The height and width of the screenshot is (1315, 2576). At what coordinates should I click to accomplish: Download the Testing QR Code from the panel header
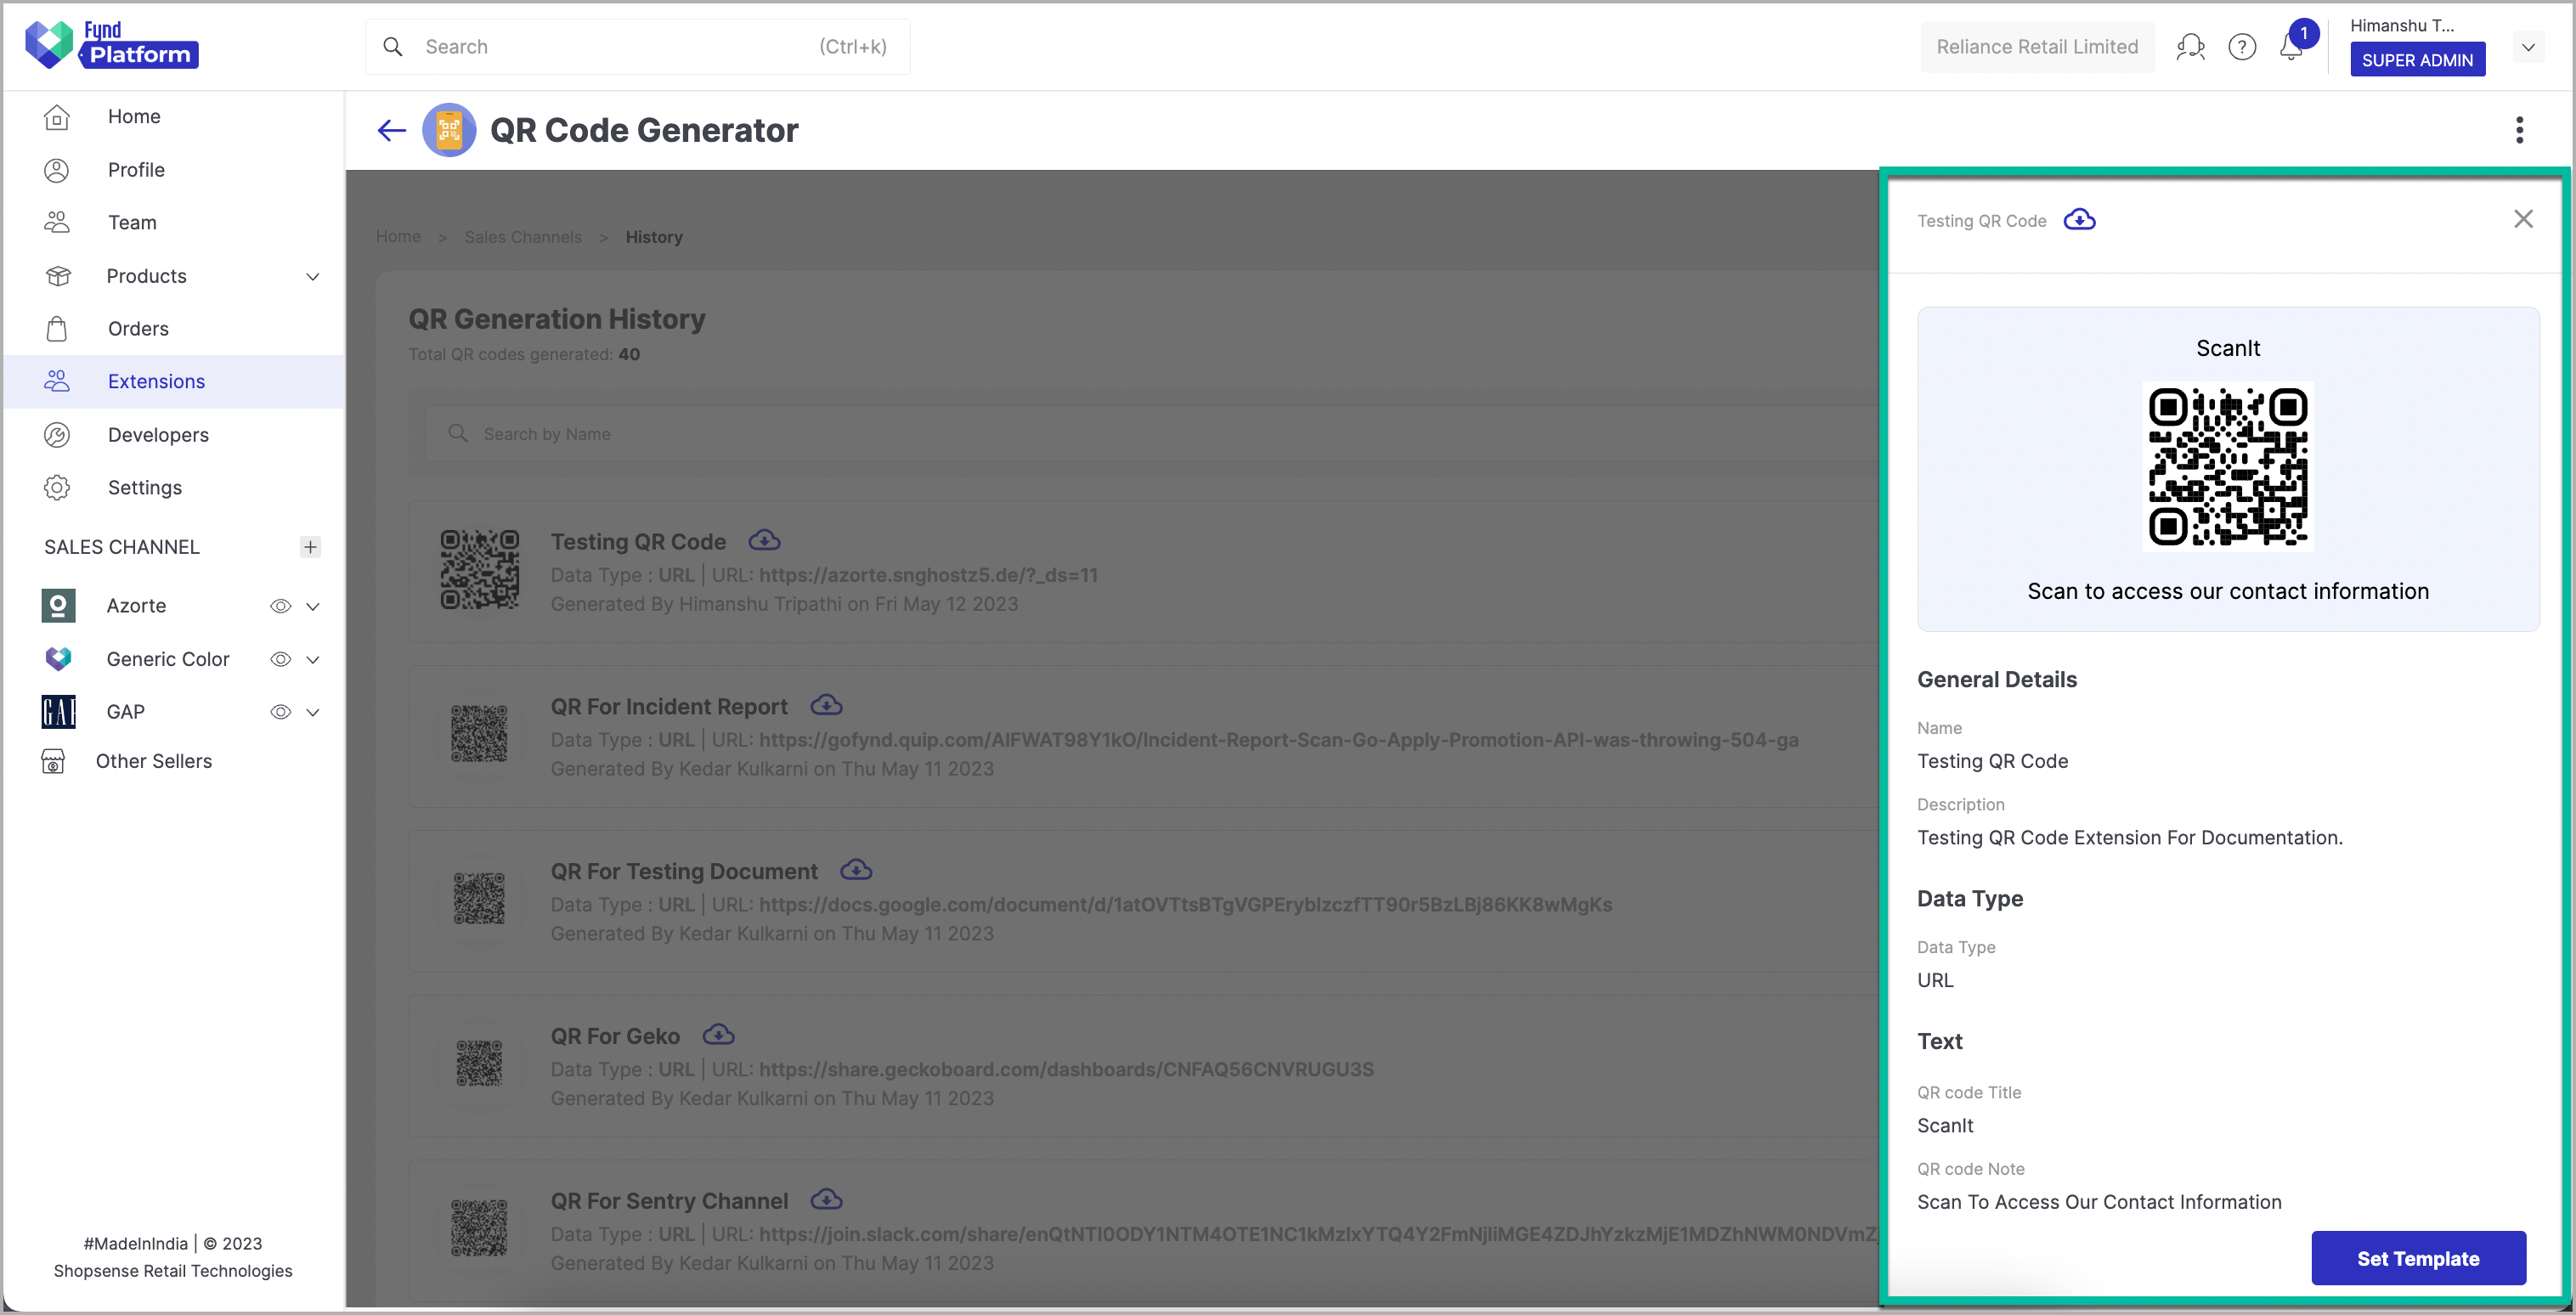click(2080, 220)
